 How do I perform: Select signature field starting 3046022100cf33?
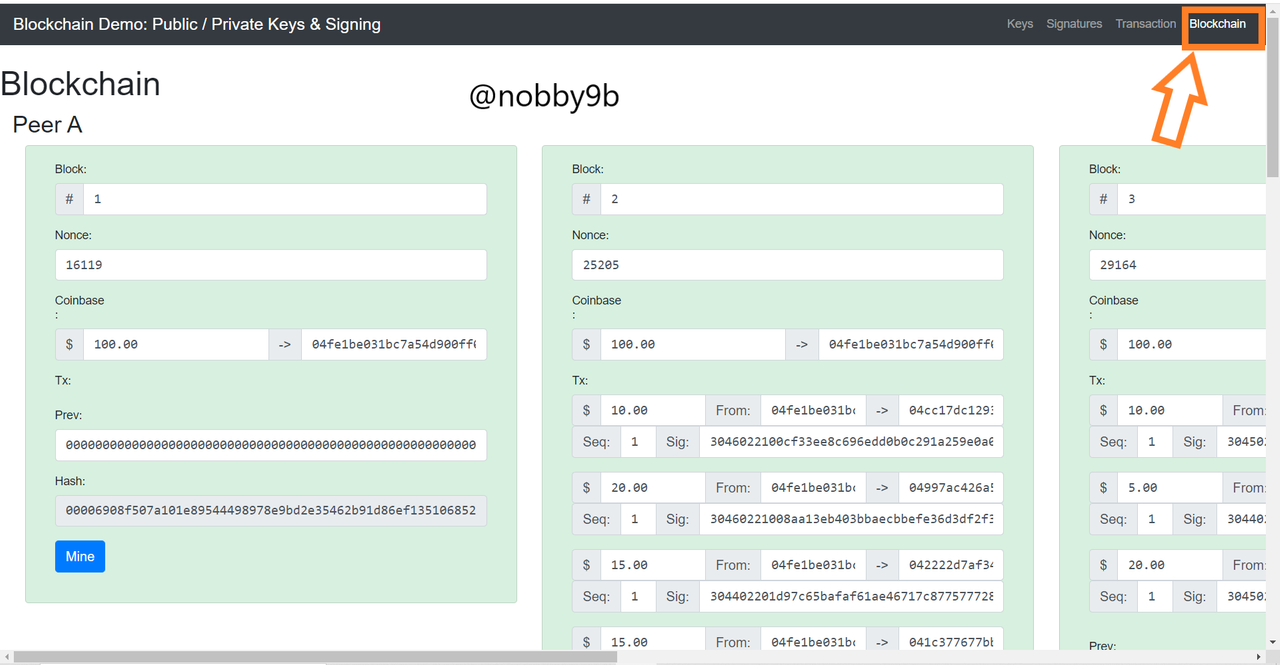click(850, 441)
